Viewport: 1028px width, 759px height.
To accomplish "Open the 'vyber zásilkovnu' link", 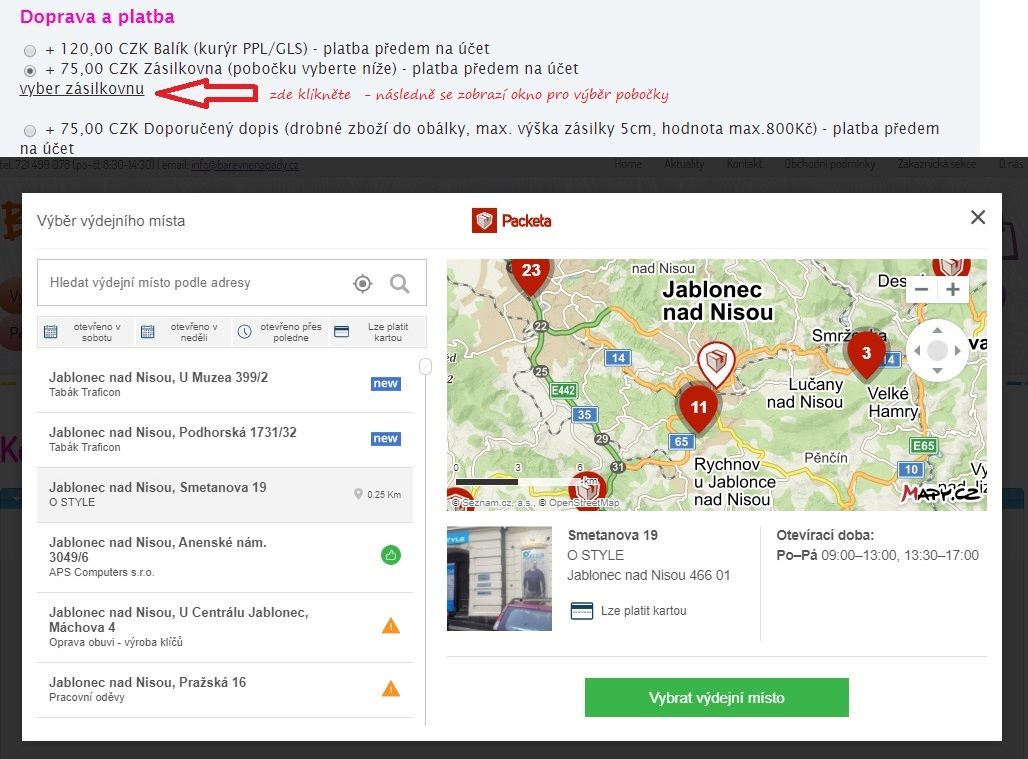I will pyautogui.click(x=82, y=89).
